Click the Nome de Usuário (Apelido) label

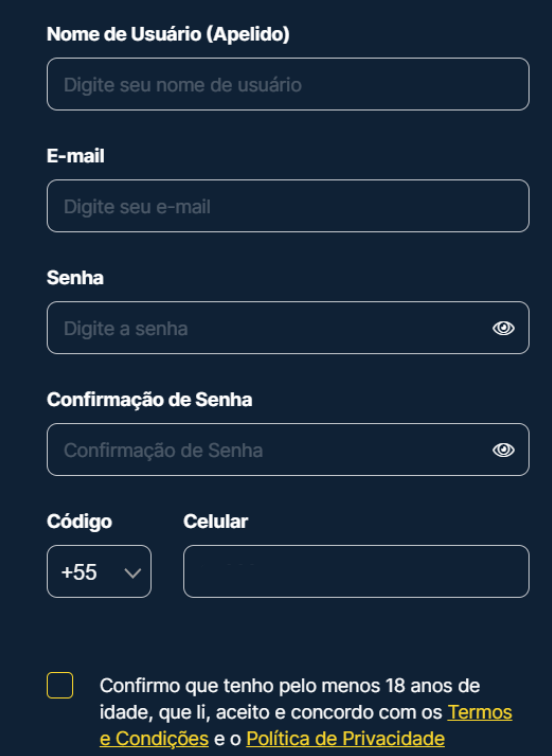click(x=168, y=35)
